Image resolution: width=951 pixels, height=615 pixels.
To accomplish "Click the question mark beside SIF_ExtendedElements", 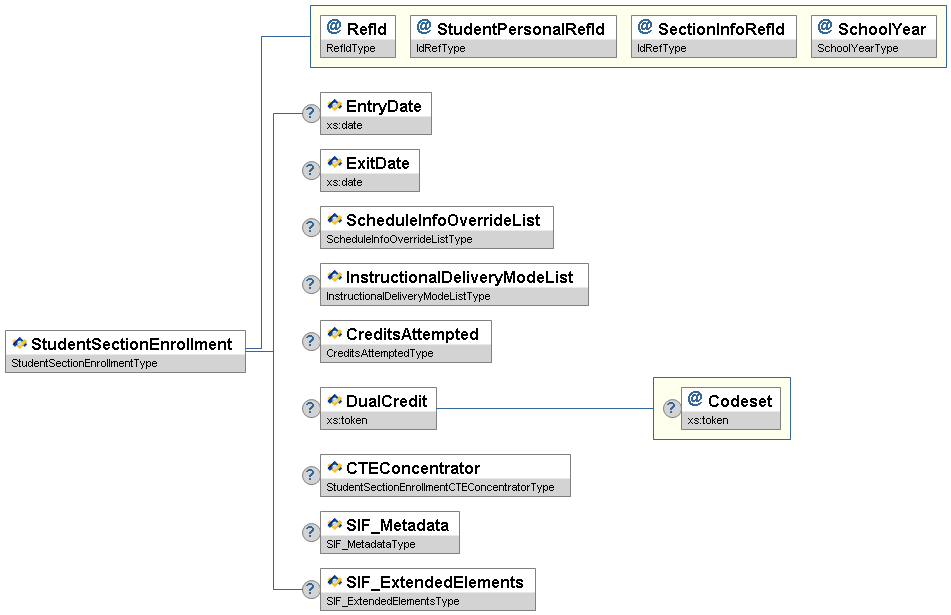I will point(310,590).
